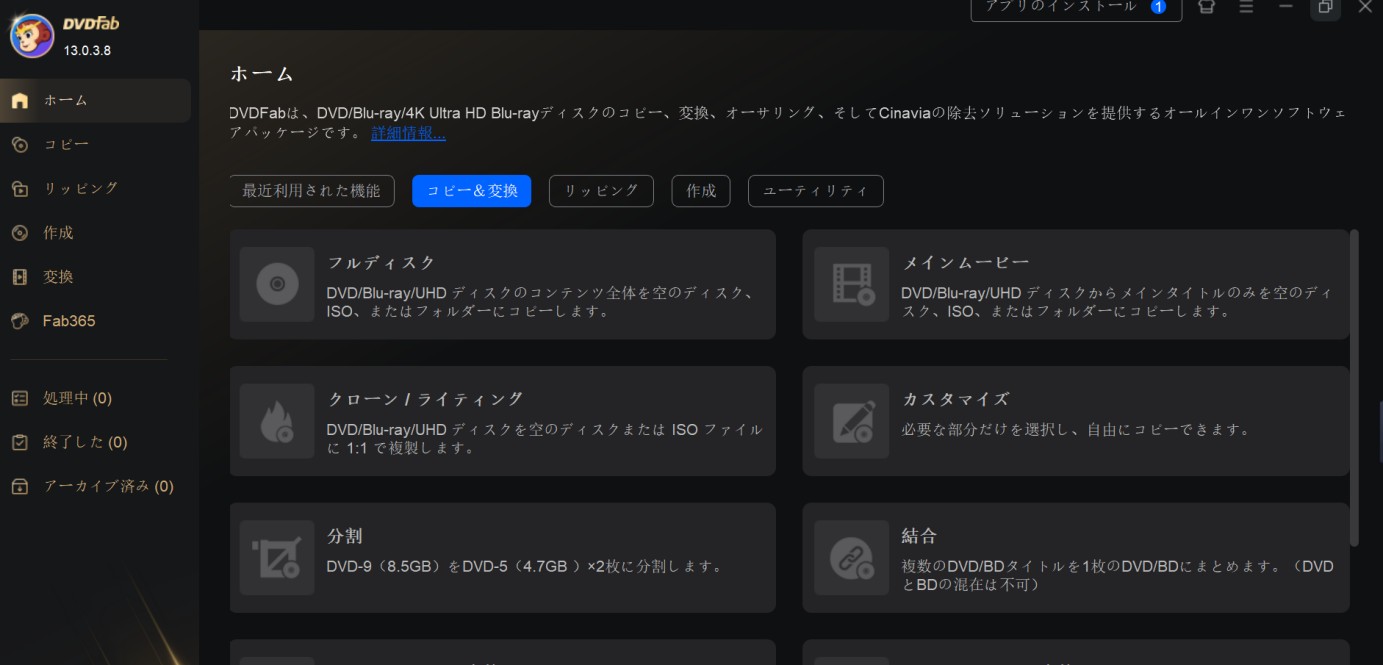The image size is (1383, 665).
Task: Click the フルディスク description text
Action: (540, 302)
